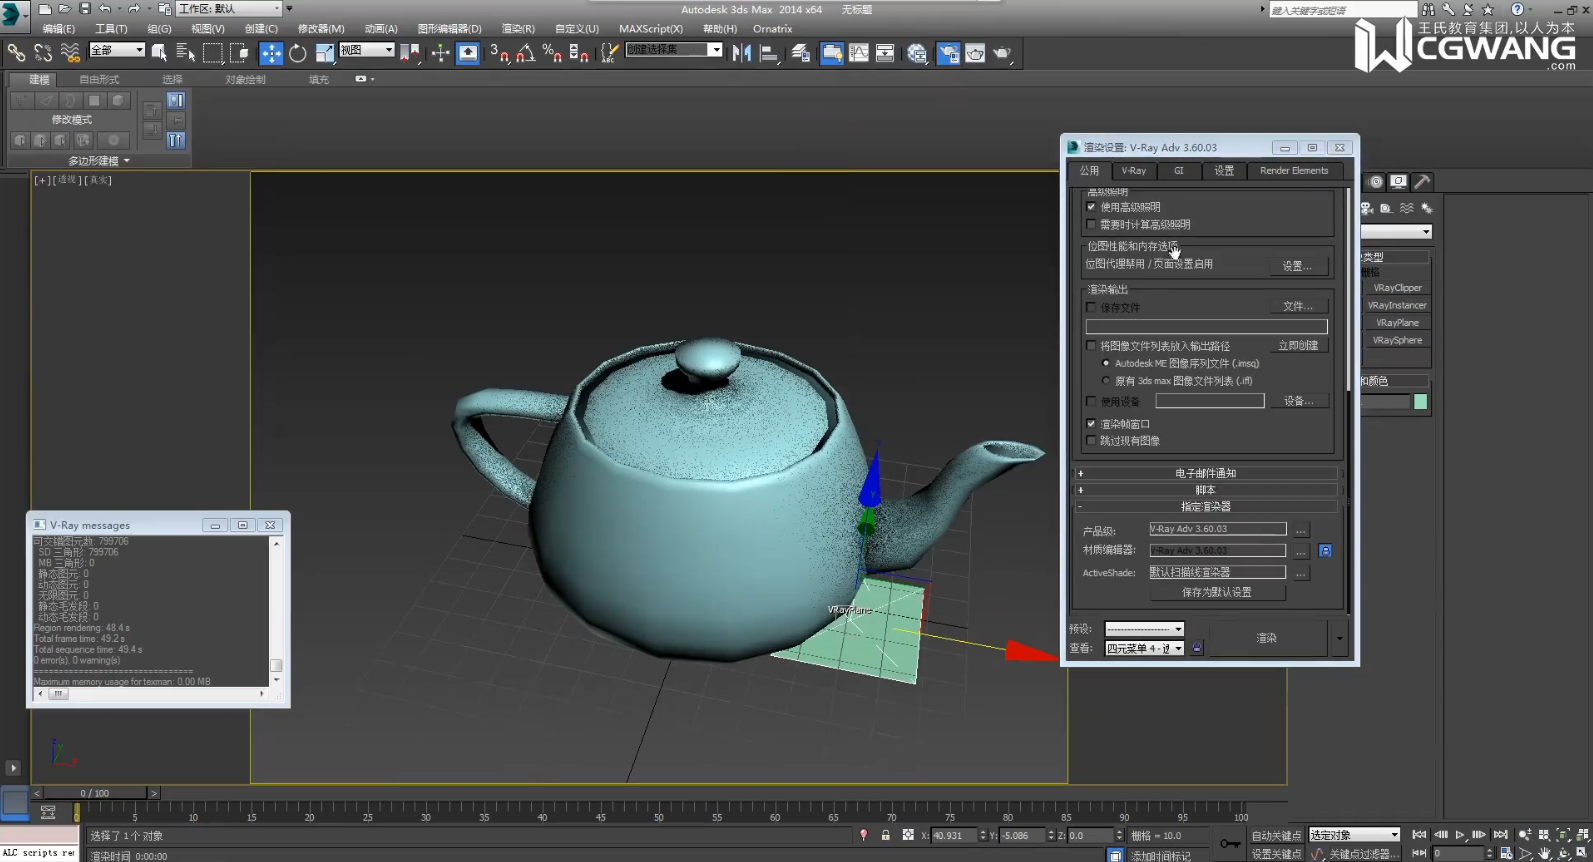Expand the 电子邮件通知 rollout

[1206, 473]
